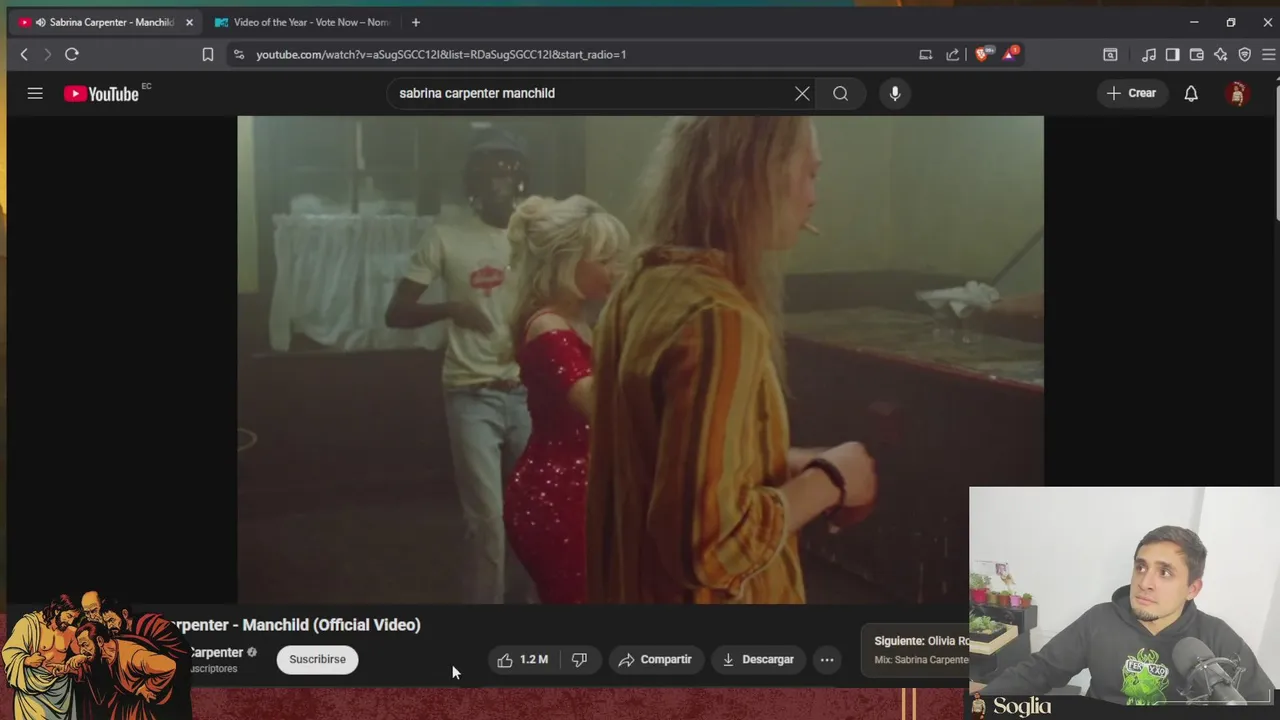Dislike the video with thumbs down
Screen dimensions: 1280x720
tap(579, 659)
